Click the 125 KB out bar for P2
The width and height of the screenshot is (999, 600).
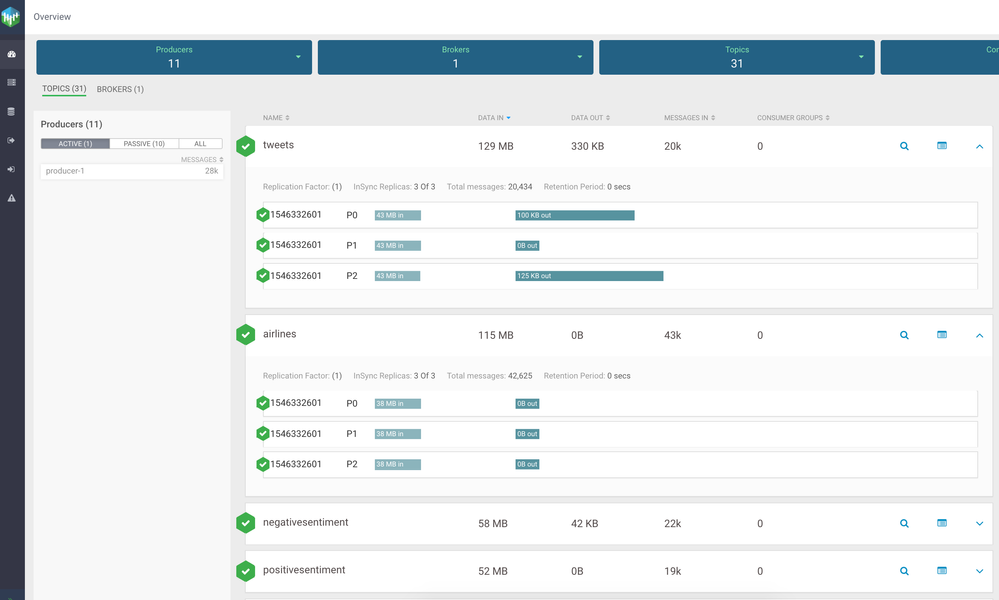point(589,276)
